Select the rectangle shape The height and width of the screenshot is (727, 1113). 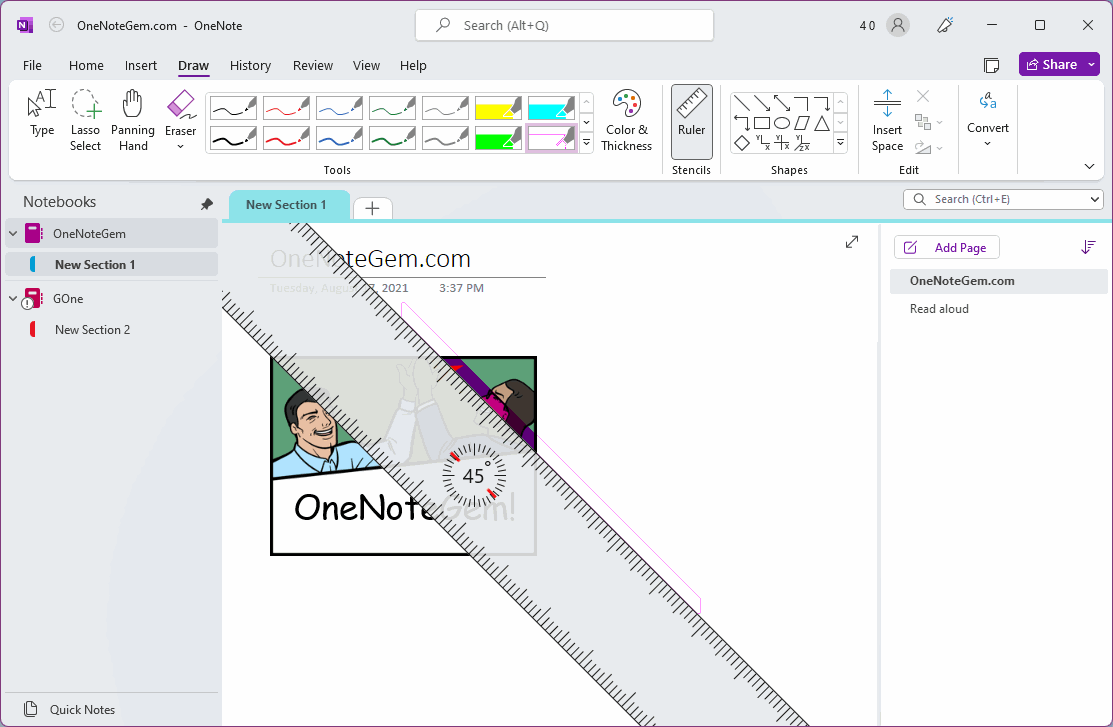[x=762, y=123]
